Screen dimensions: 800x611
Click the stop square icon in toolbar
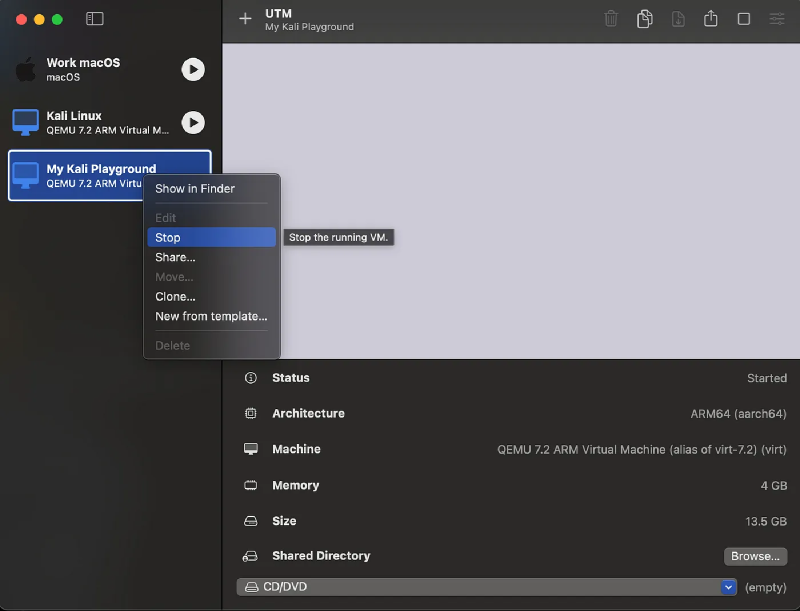(x=744, y=19)
